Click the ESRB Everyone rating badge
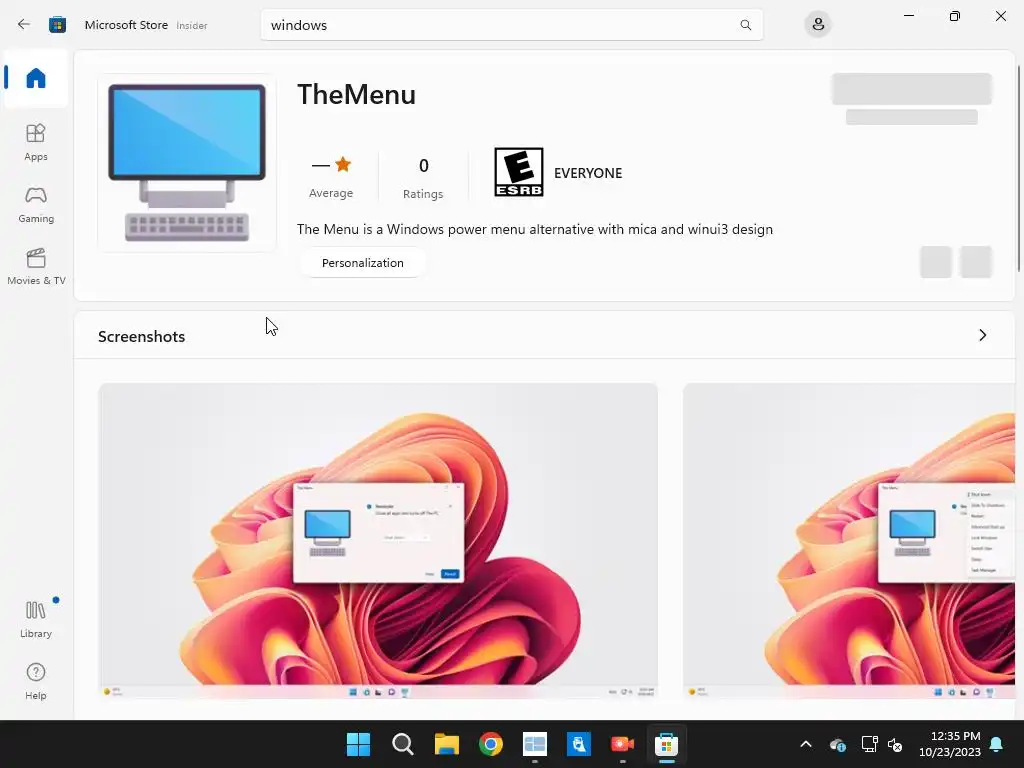The width and height of the screenshot is (1024, 768). [519, 172]
